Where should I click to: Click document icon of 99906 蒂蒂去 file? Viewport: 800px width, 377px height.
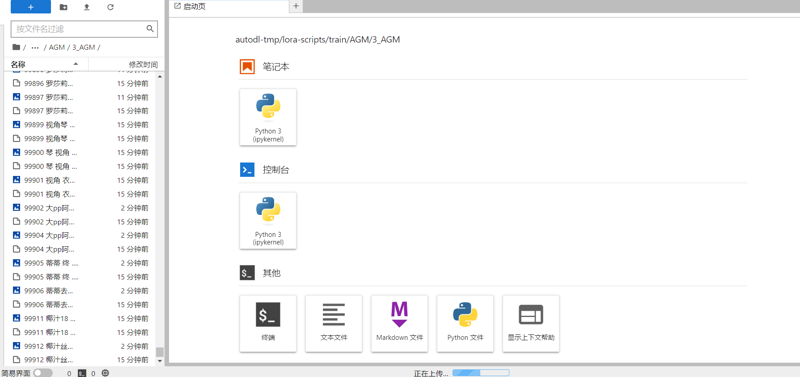point(16,305)
